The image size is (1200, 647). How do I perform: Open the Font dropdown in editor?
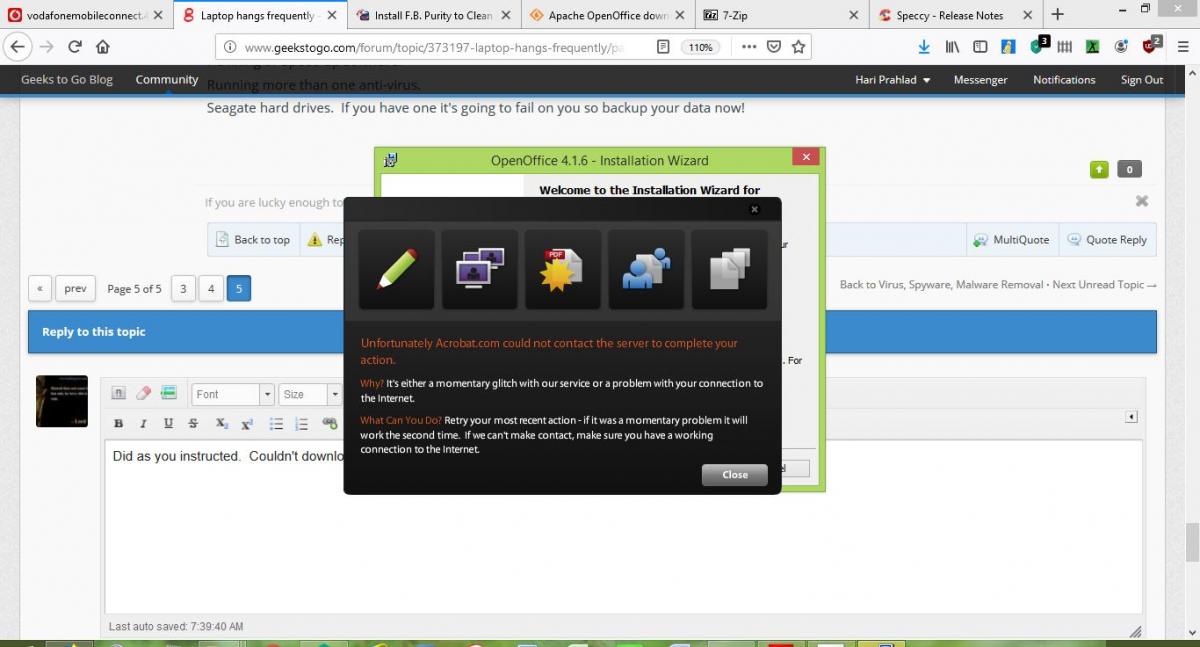click(233, 394)
